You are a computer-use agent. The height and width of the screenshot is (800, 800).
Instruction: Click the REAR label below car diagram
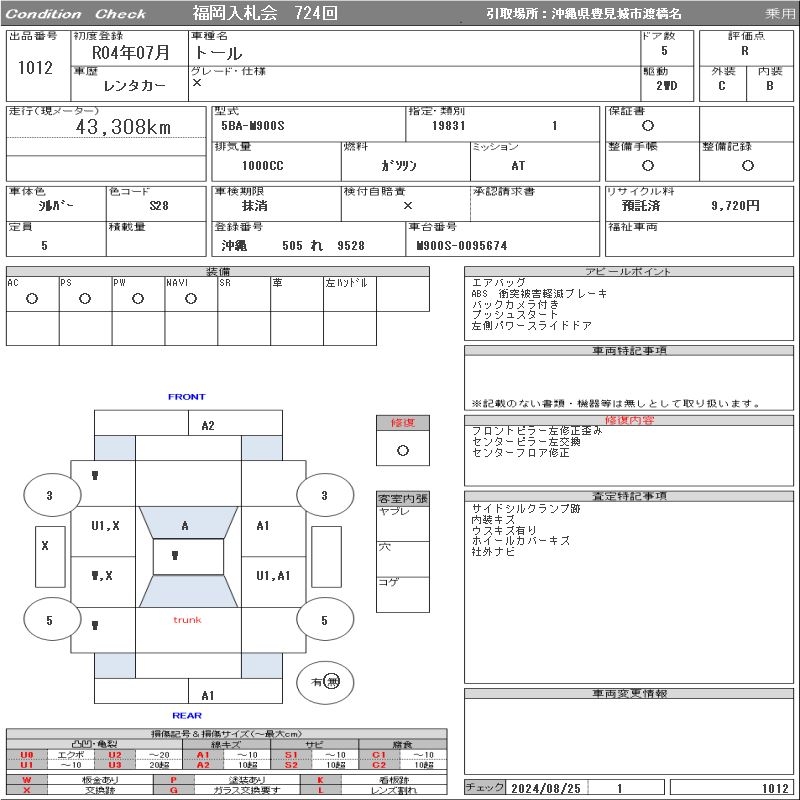tap(187, 715)
